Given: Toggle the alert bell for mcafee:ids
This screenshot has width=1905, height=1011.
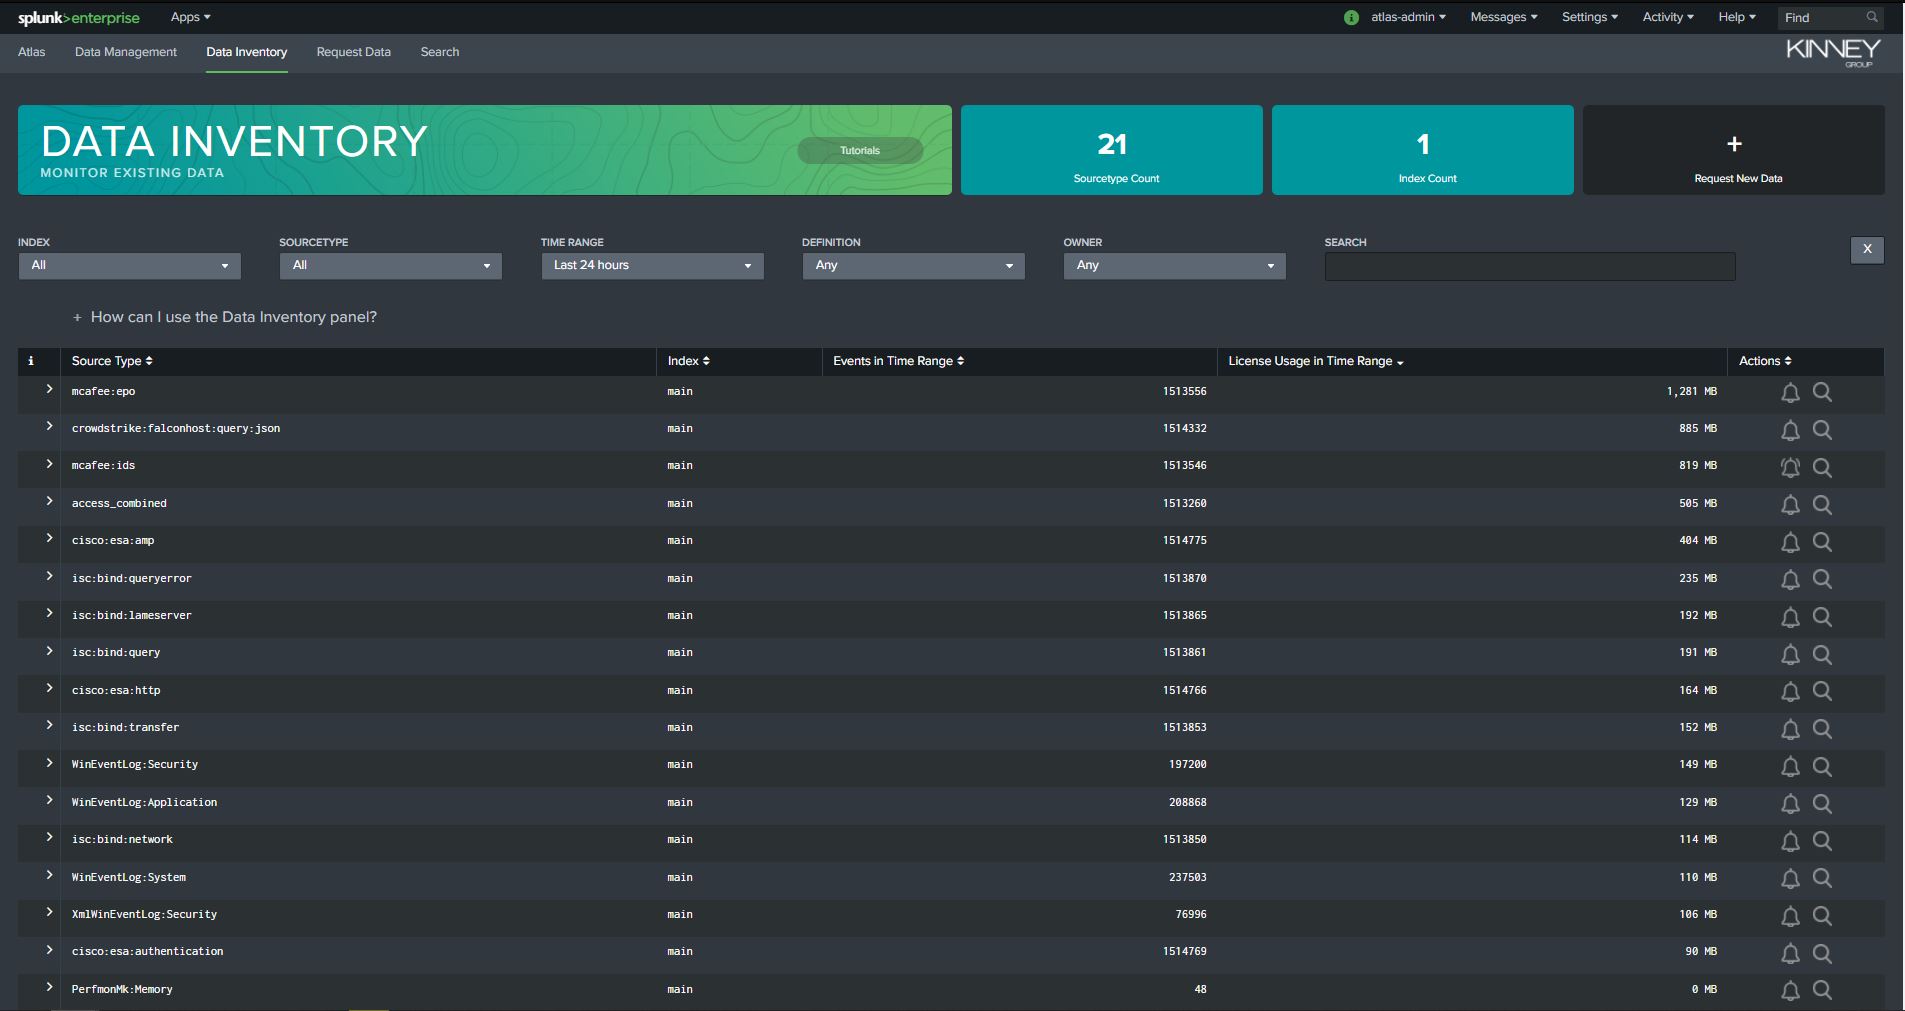Looking at the screenshot, I should point(1789,467).
